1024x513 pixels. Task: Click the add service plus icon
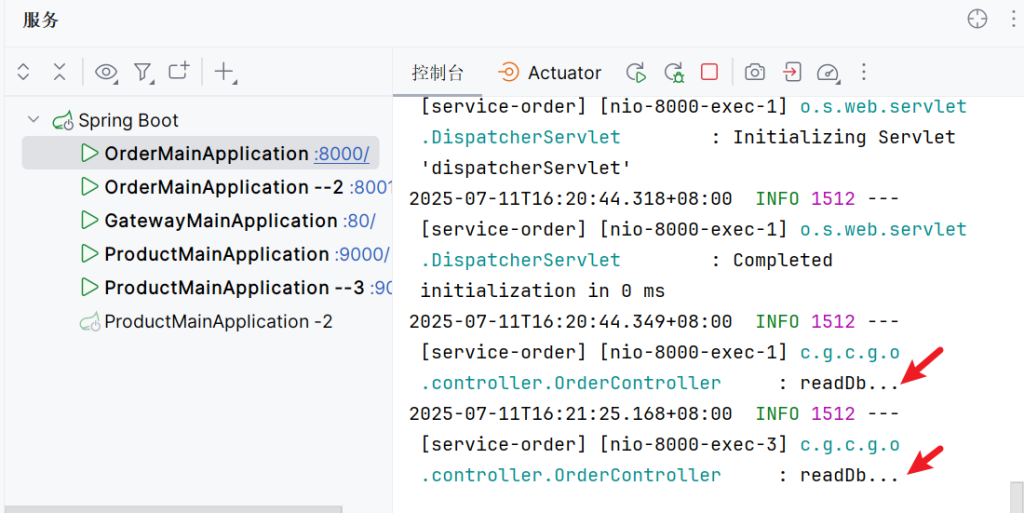[224, 72]
